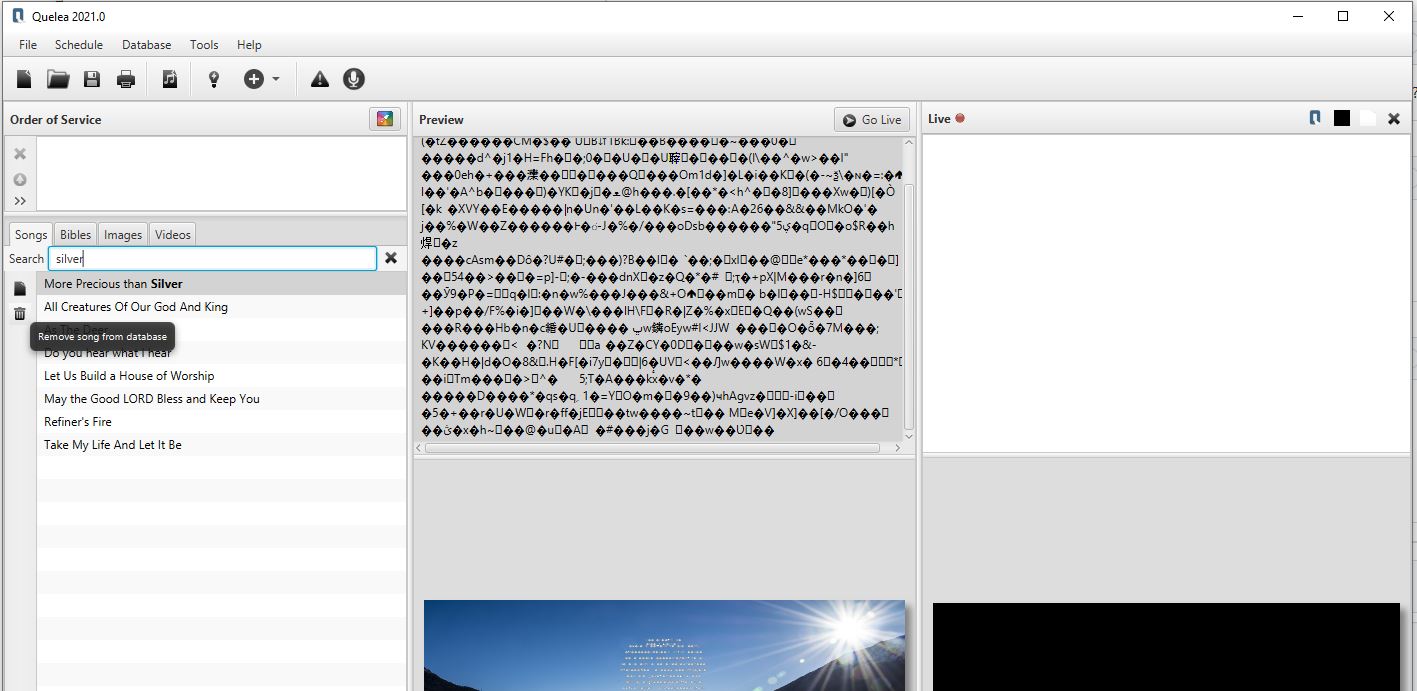Create a new schedule with blank page icon
Viewport: 1417px width, 691px height.
[24, 78]
